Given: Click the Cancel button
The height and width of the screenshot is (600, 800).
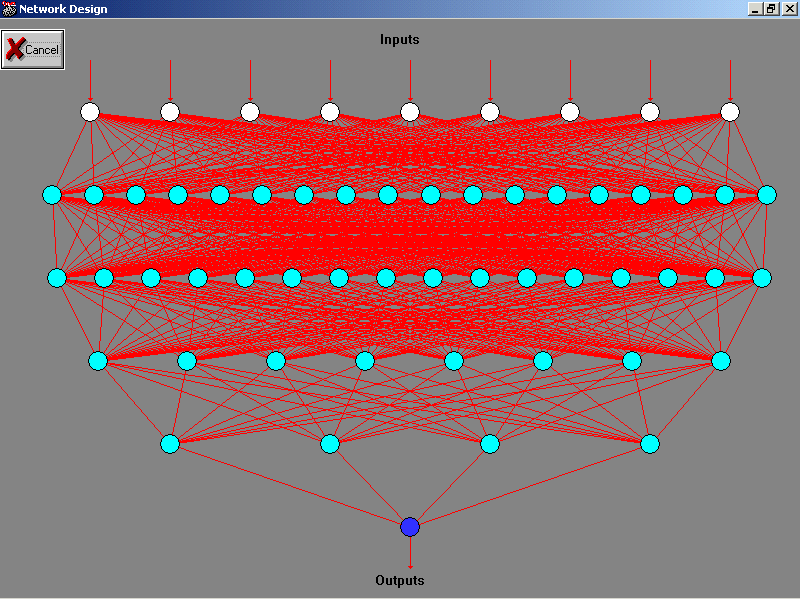Looking at the screenshot, I should (33, 49).
